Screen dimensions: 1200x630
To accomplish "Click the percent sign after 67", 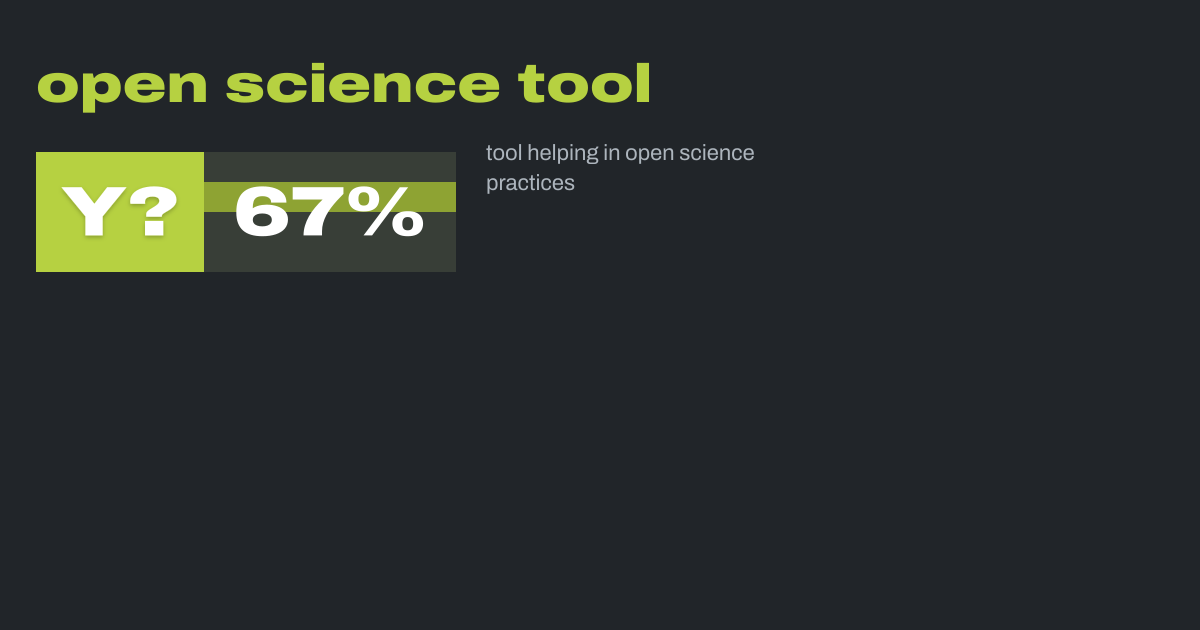I will tap(393, 212).
